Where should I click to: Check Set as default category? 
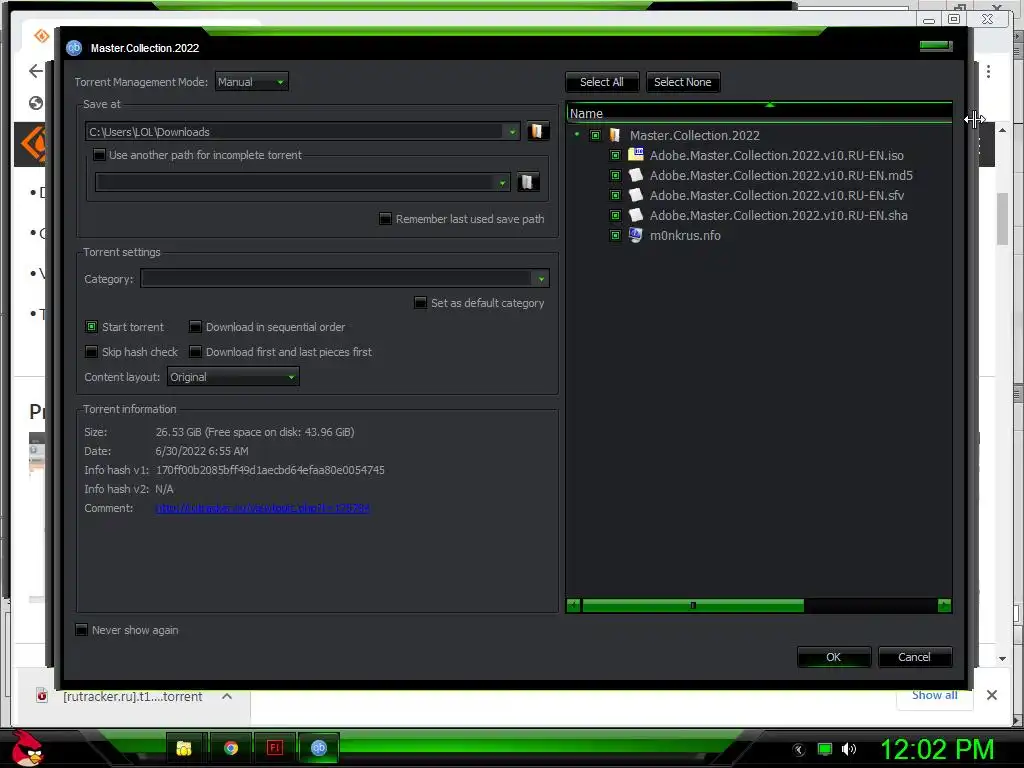coord(421,303)
